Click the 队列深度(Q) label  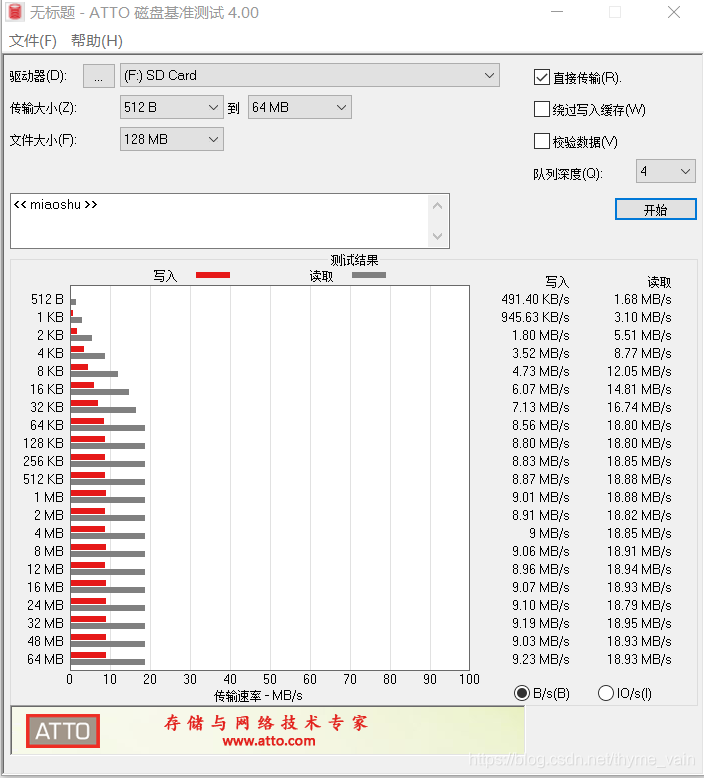pos(568,174)
